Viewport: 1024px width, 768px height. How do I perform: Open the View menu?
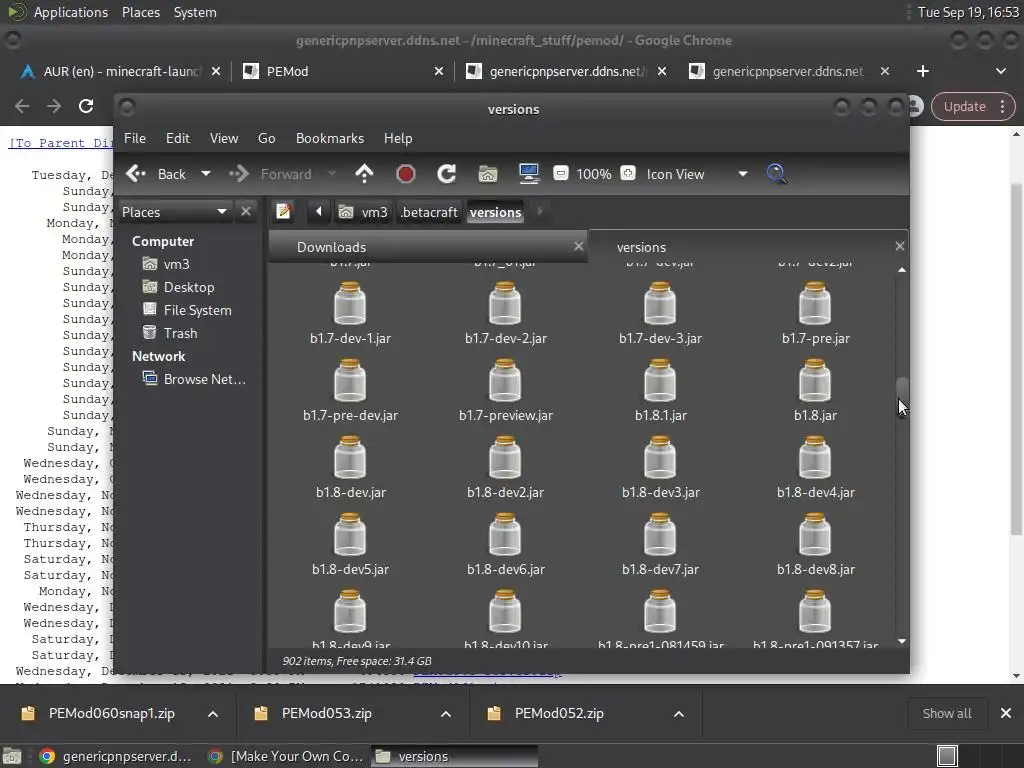pos(224,138)
